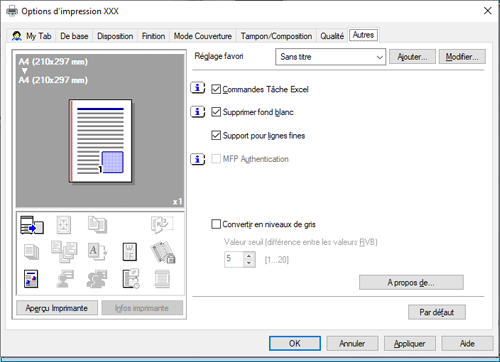Enable Convertir en niveaux de gris
500x362 pixels.
pyautogui.click(x=216, y=224)
